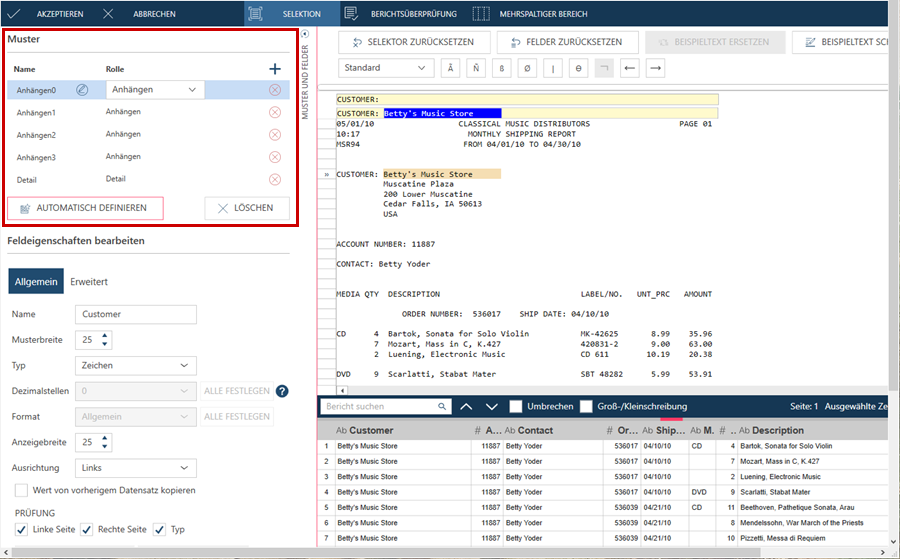Delete the Anhängen2 pattern via red X icon
900x559 pixels.
click(x=275, y=135)
